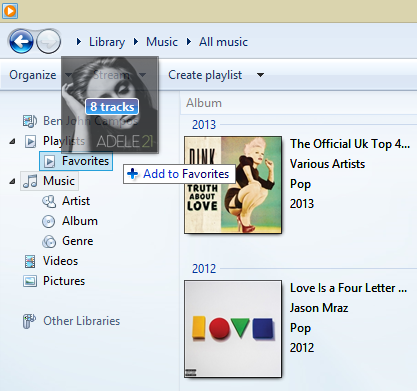The height and width of the screenshot is (391, 417).
Task: Click the Album disc icon under Music
Action: (49, 221)
